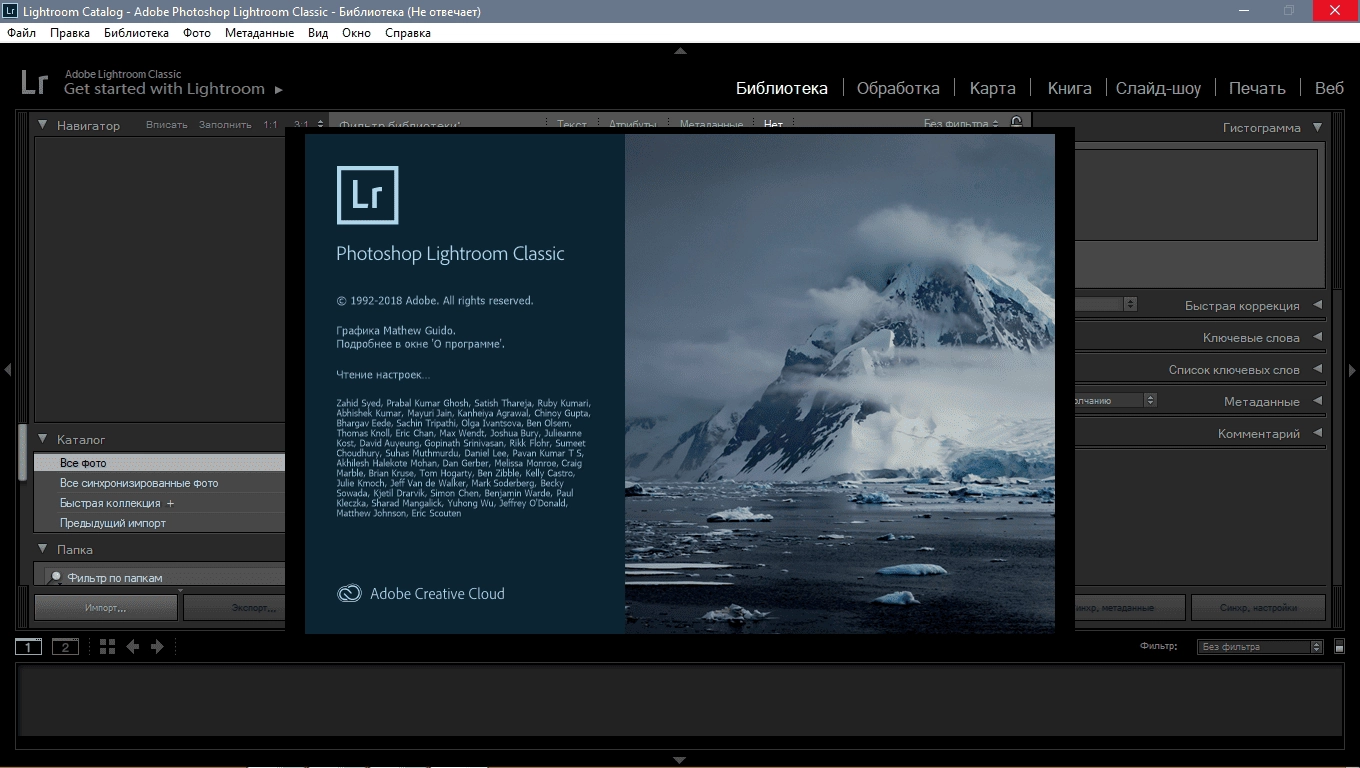
Task: Expand the Список ключевых слов panel
Action: coord(1317,369)
